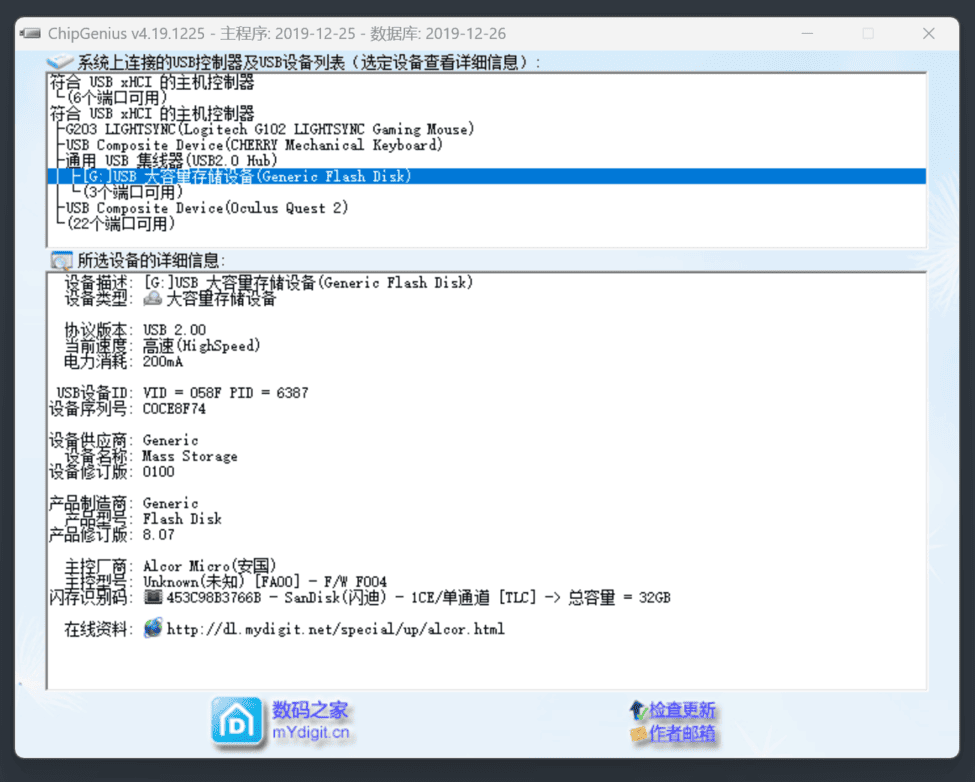
Task: Click the device description line in details
Action: click(x=308, y=283)
